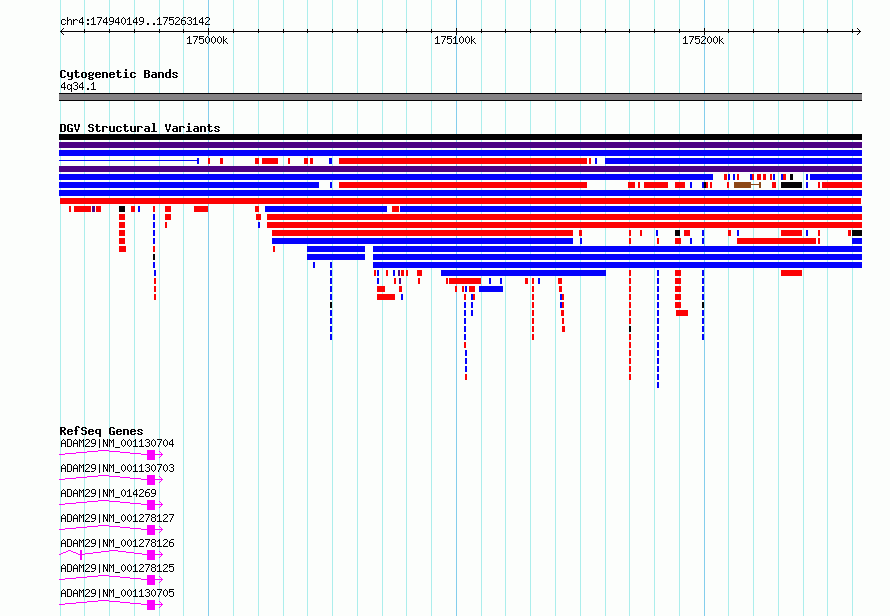Select the brown structural variant feature
The image size is (890, 616).
(747, 185)
